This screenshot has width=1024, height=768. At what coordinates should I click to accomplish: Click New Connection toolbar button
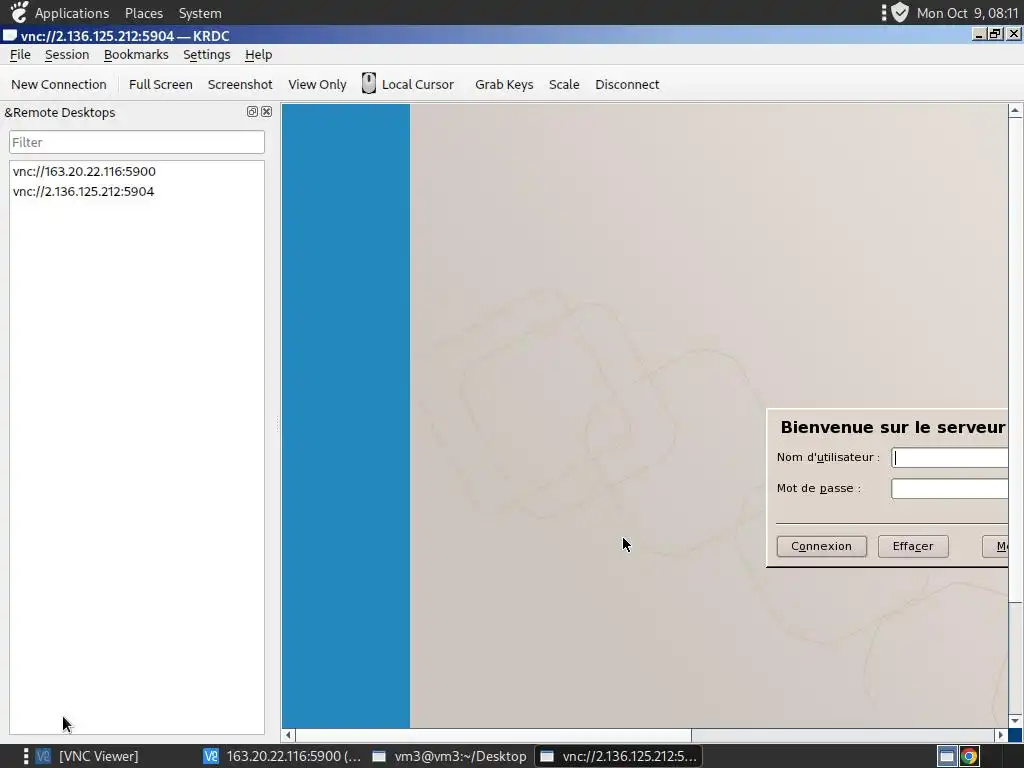tap(59, 84)
